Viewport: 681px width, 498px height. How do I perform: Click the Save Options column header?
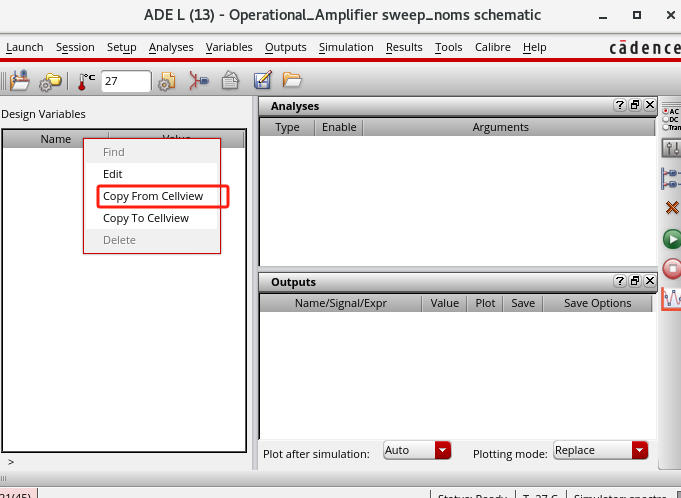598,303
